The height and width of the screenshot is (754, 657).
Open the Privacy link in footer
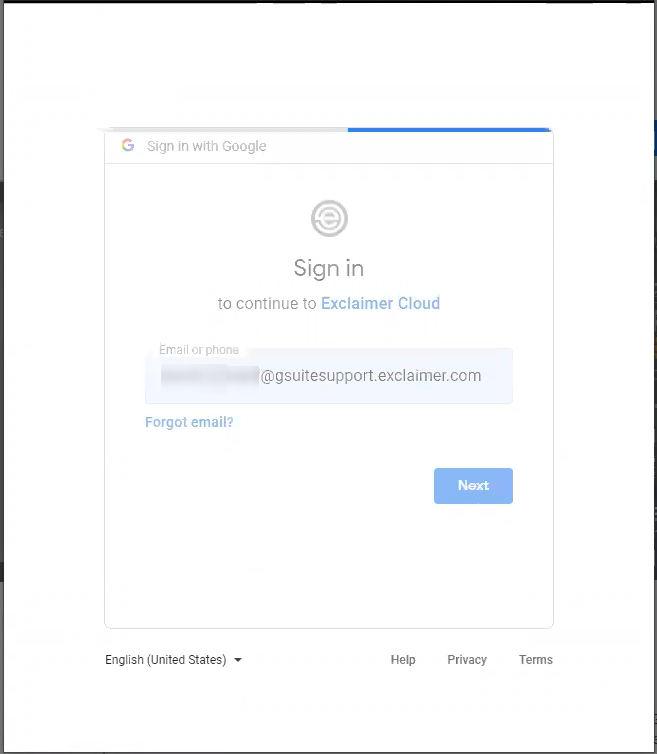coord(467,660)
